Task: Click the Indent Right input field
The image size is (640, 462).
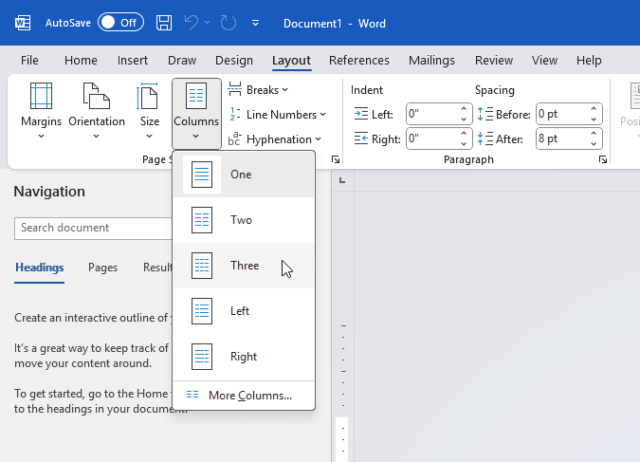Action: tap(433, 139)
